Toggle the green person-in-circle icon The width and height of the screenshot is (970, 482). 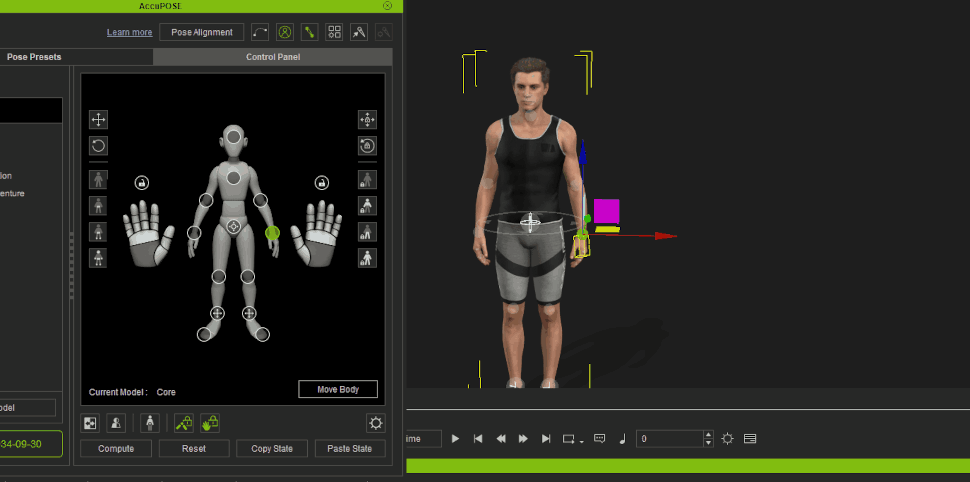285,32
